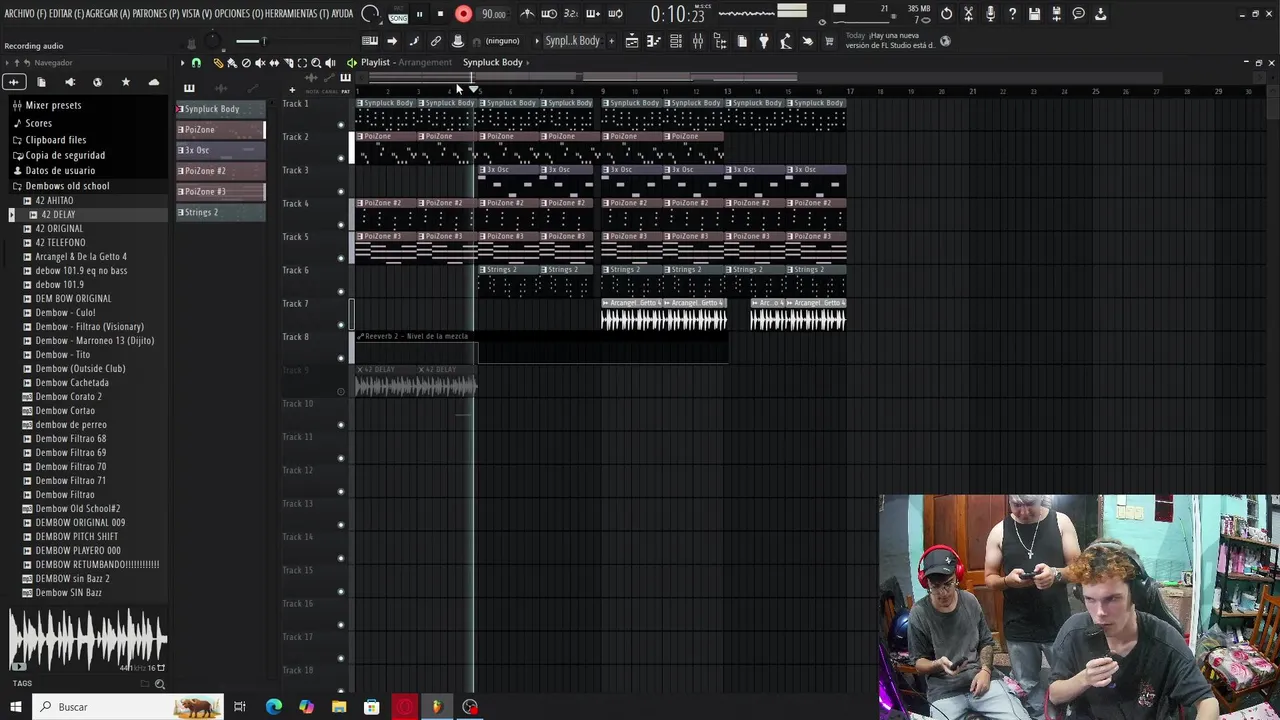Image resolution: width=1280 pixels, height=720 pixels.
Task: Open Microsoft Edge from the taskbar
Action: 274,707
